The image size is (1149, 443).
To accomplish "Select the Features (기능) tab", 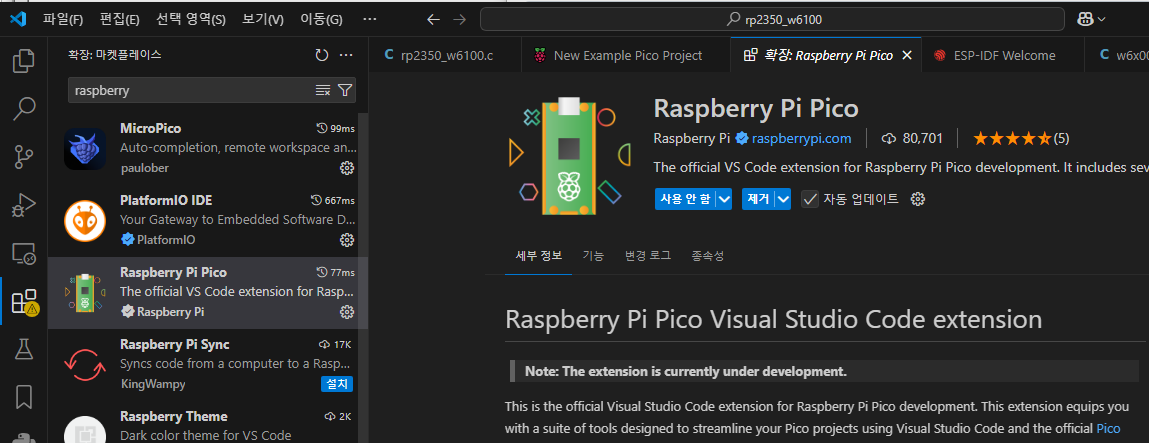I will coord(594,256).
